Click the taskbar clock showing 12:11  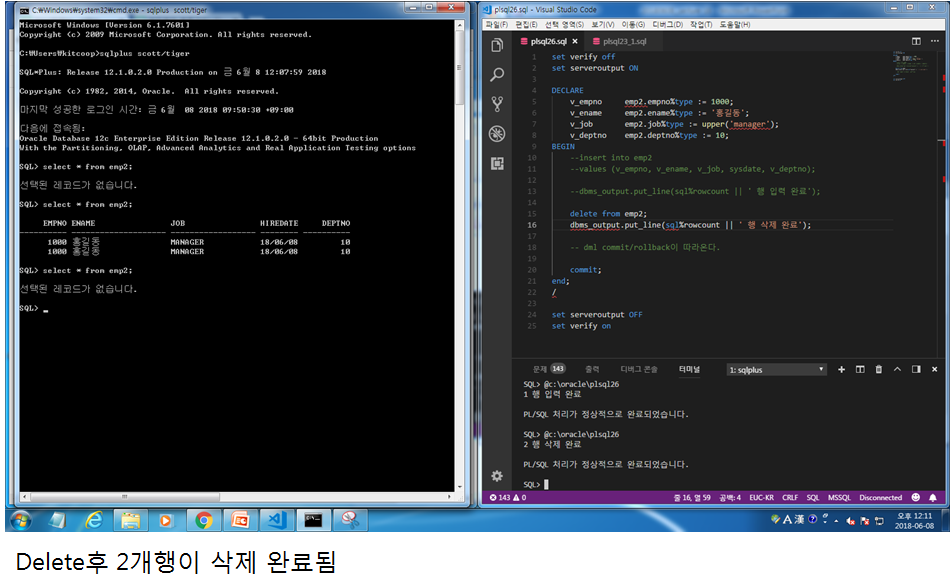coord(915,520)
